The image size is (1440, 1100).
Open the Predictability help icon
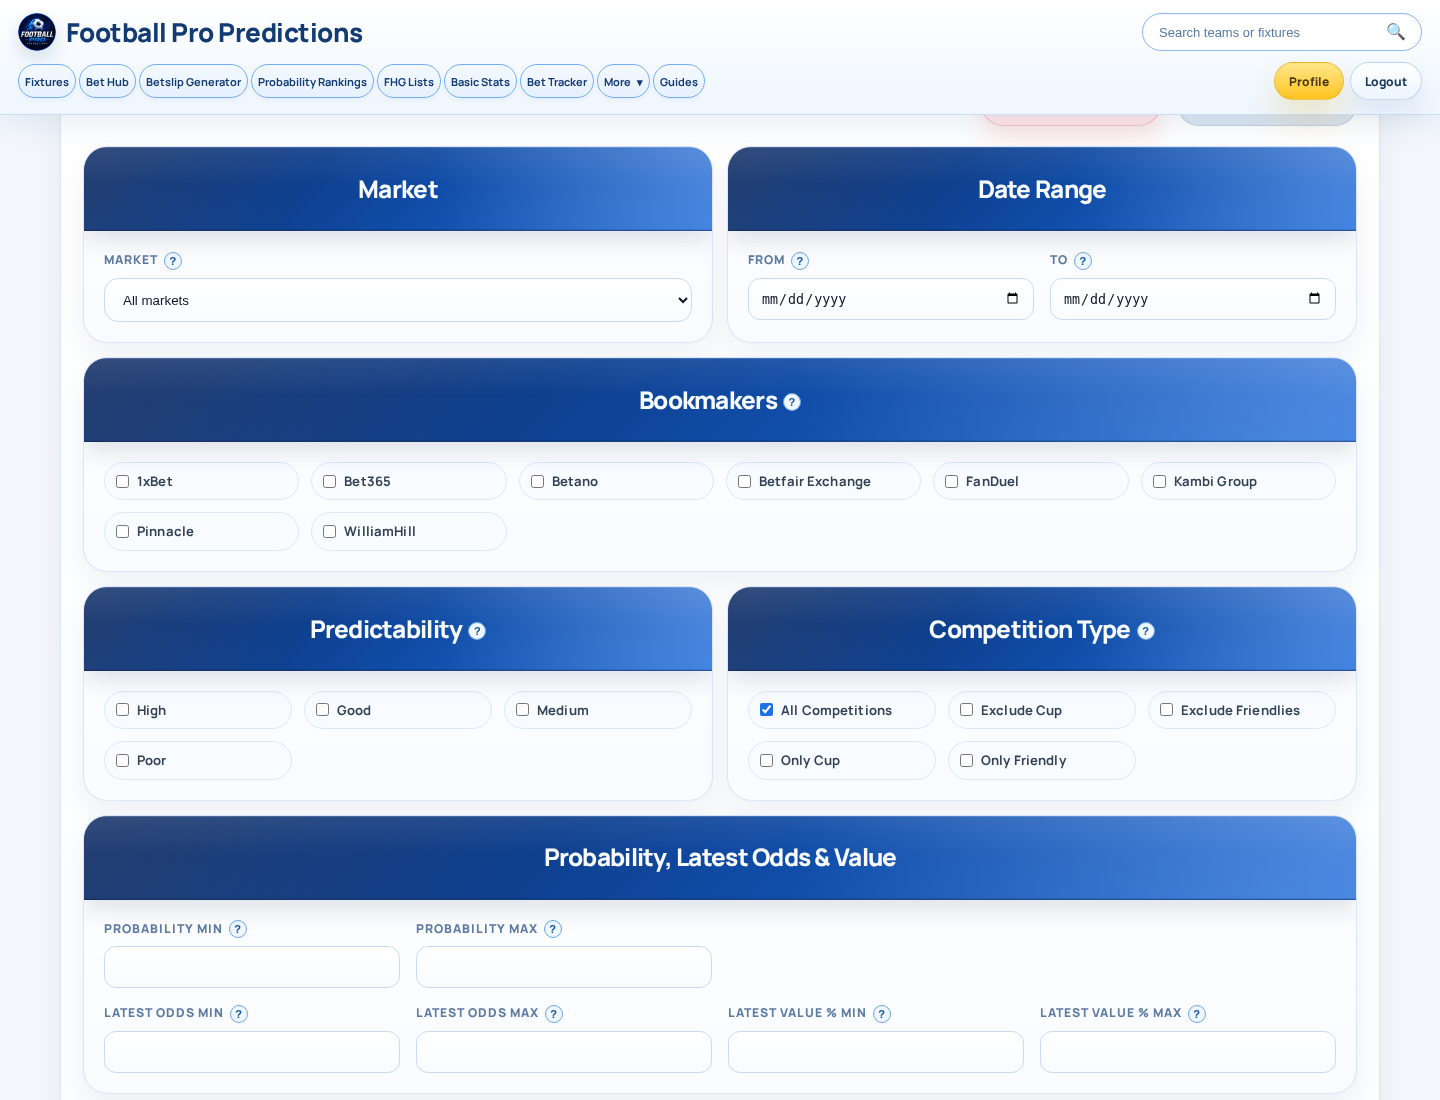coord(477,631)
